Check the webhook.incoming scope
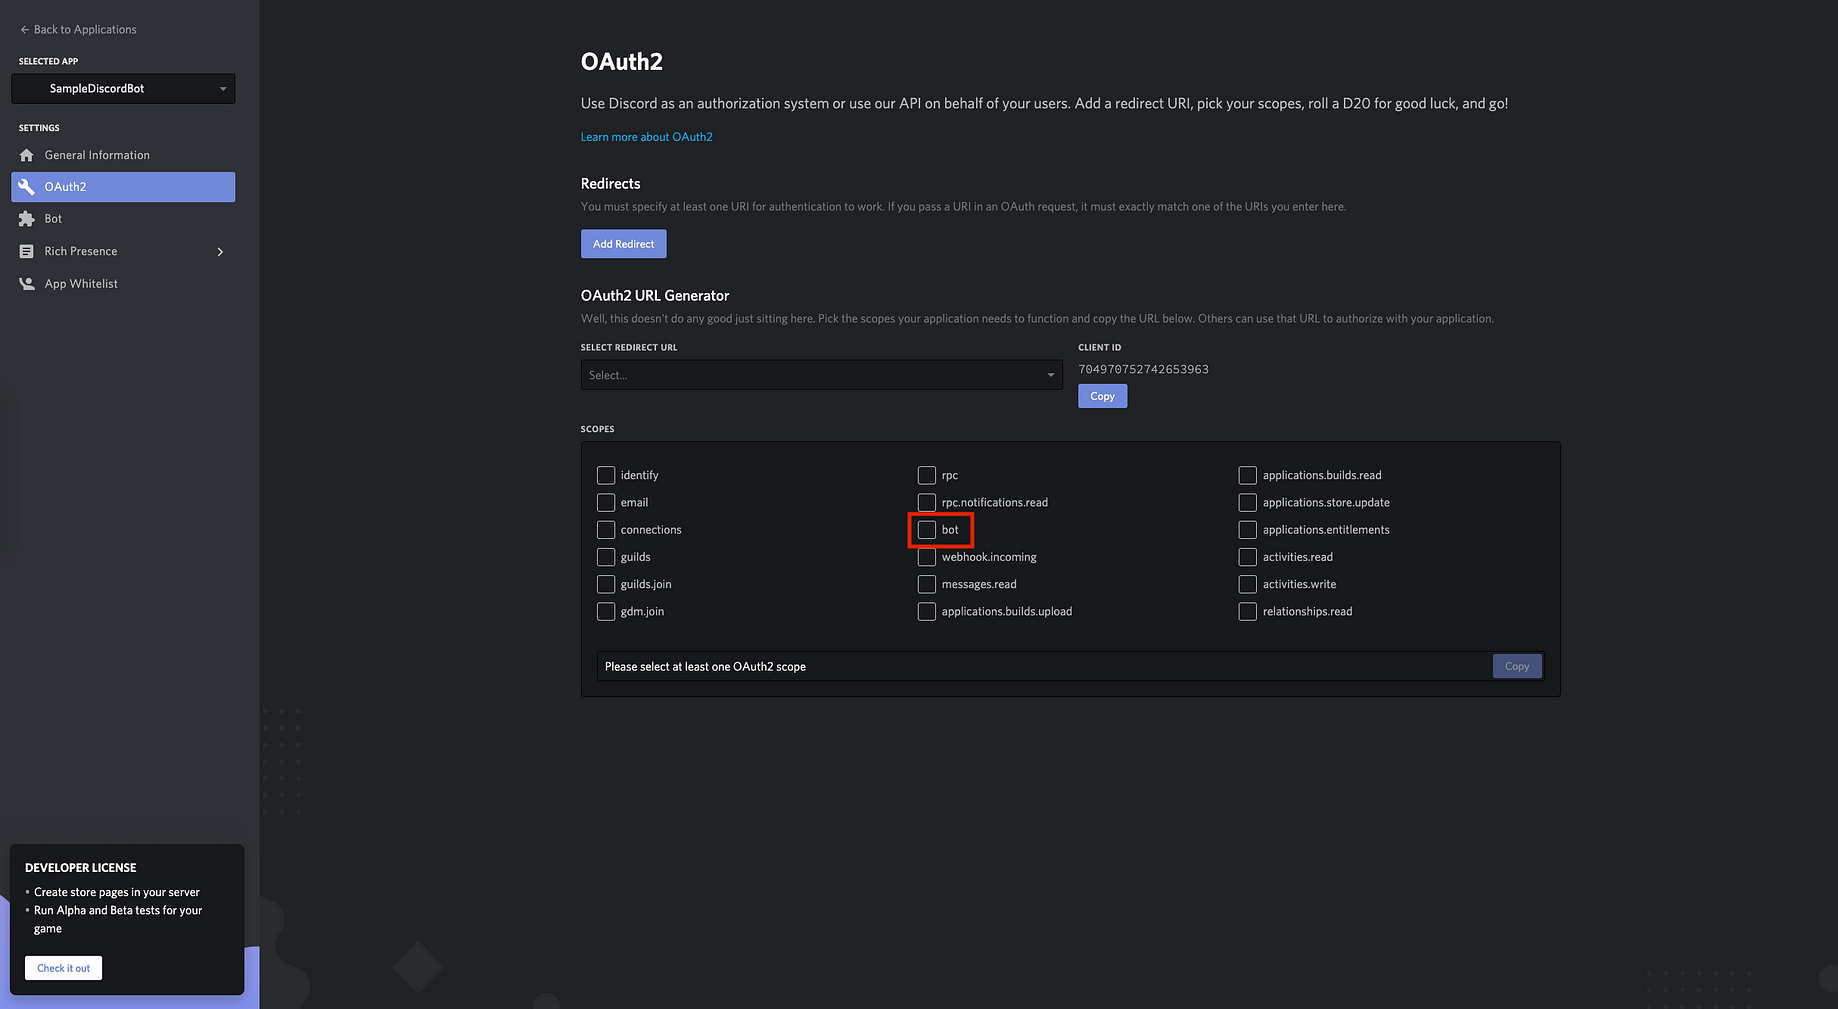The width and height of the screenshot is (1838, 1009). pyautogui.click(x=927, y=557)
